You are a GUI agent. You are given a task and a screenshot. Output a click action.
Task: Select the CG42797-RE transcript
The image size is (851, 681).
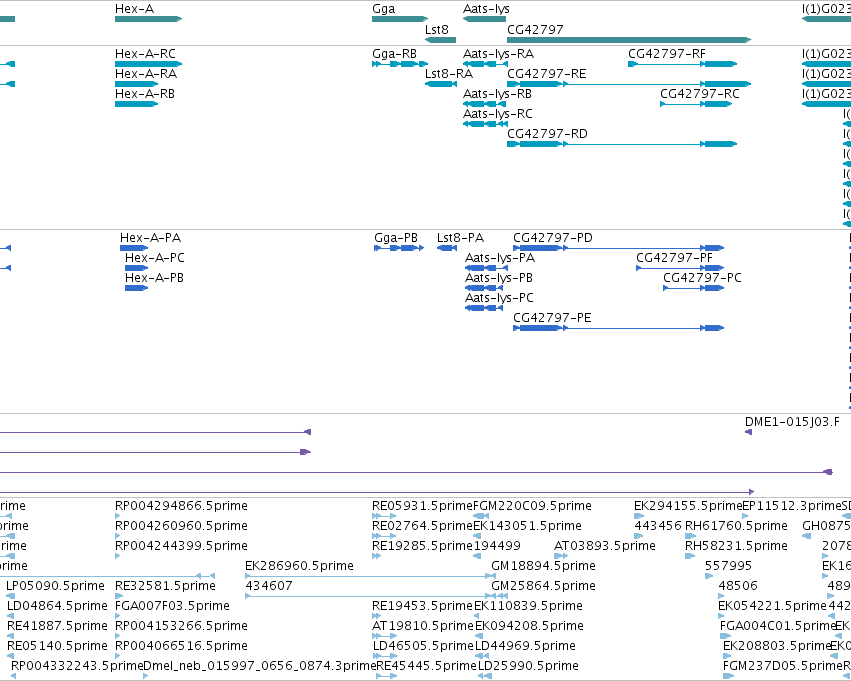pyautogui.click(x=629, y=84)
